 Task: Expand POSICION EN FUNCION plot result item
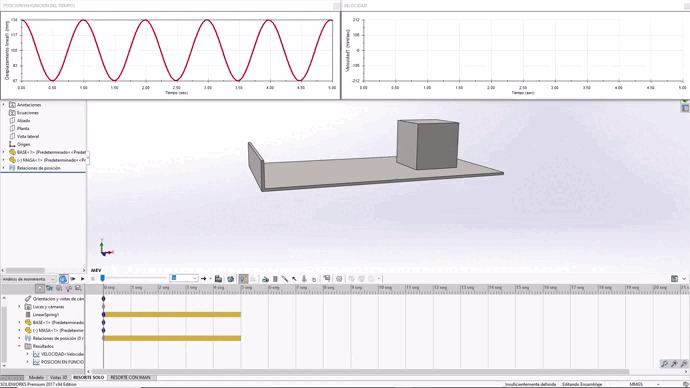pyautogui.click(x=28, y=362)
